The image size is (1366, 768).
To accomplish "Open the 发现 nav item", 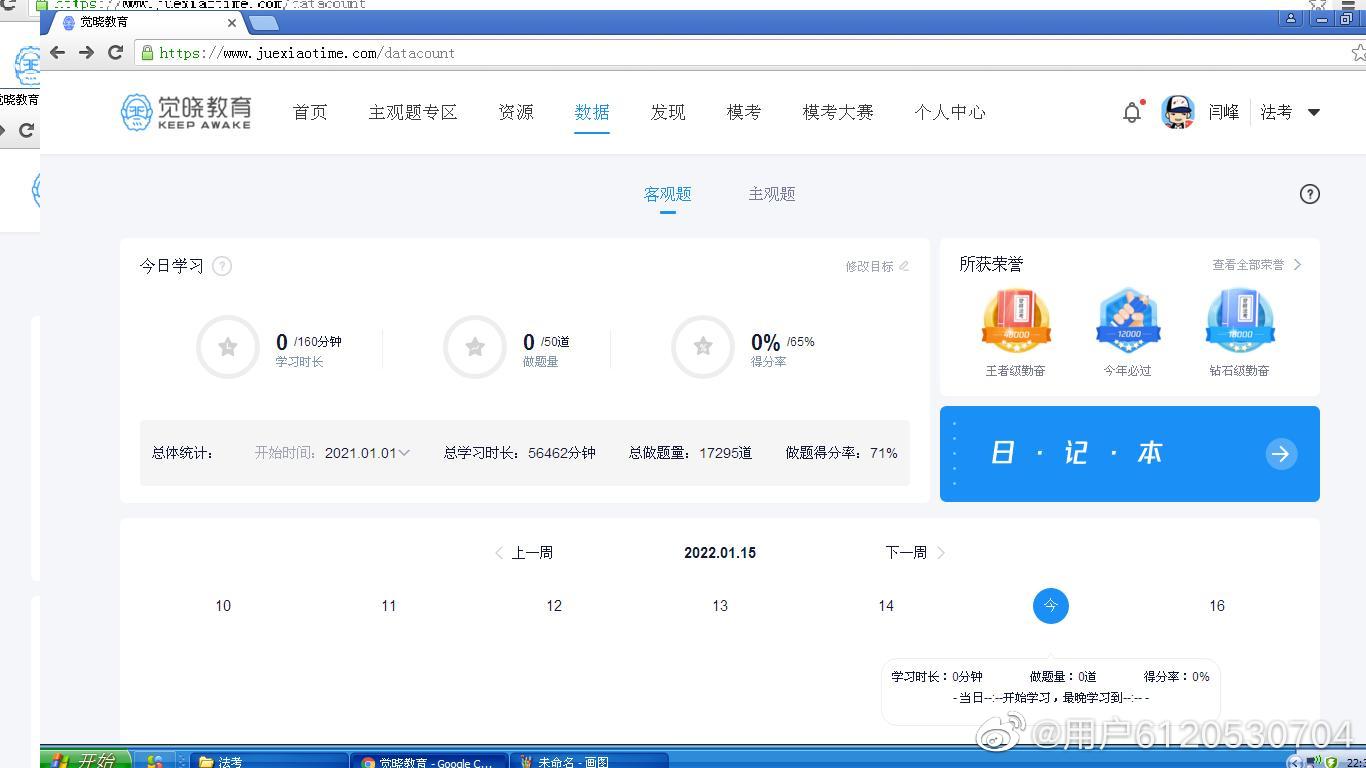I will coord(668,112).
